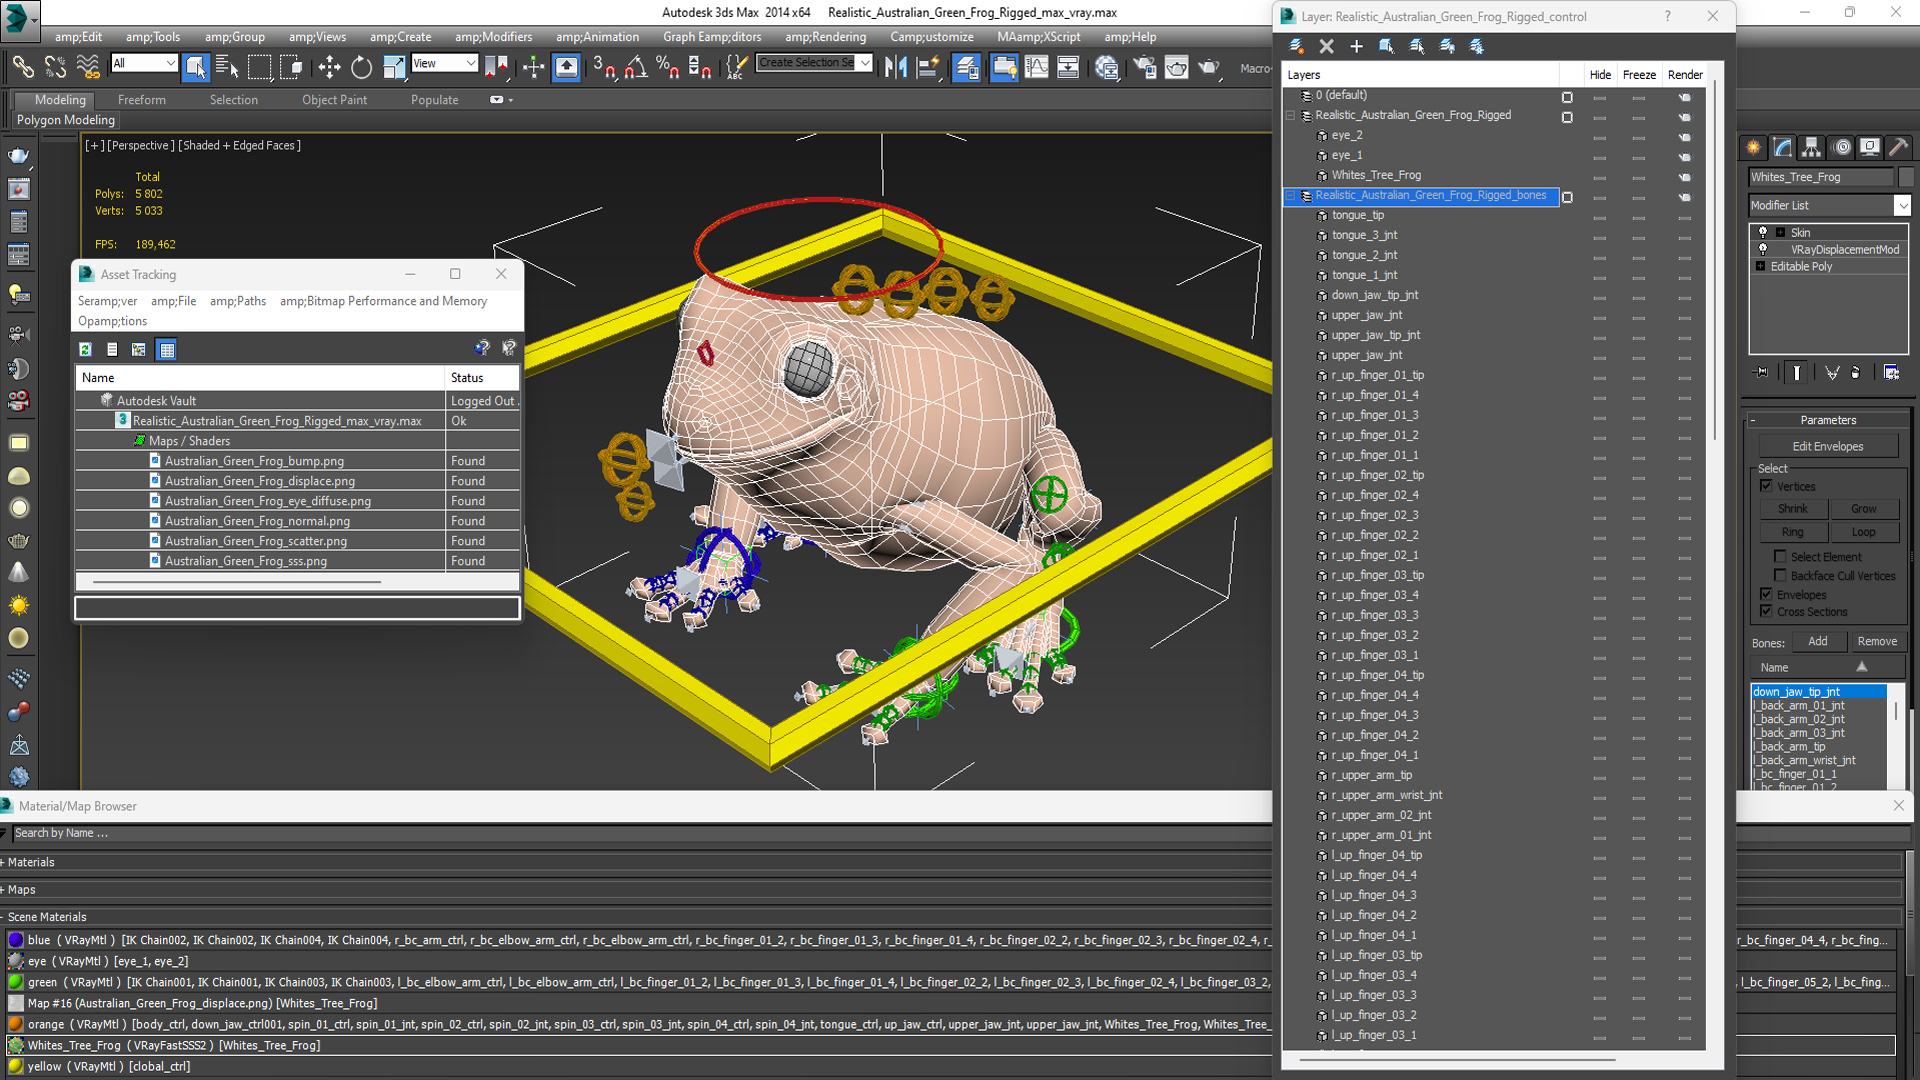This screenshot has width=1920, height=1080.
Task: Click Create New Layer in the Layer dialog
Action: tap(1297, 46)
